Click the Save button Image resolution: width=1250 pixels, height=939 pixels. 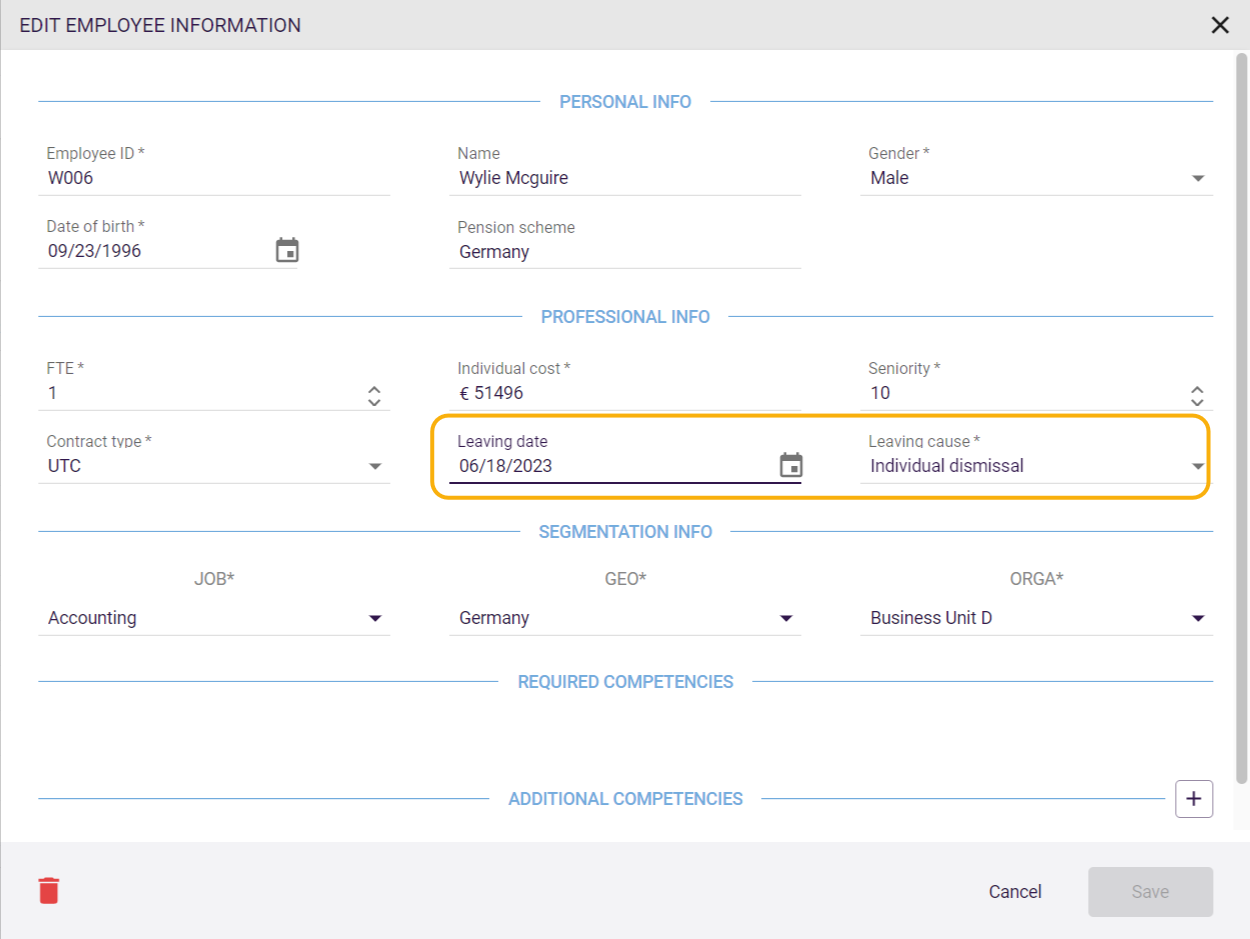click(1150, 891)
